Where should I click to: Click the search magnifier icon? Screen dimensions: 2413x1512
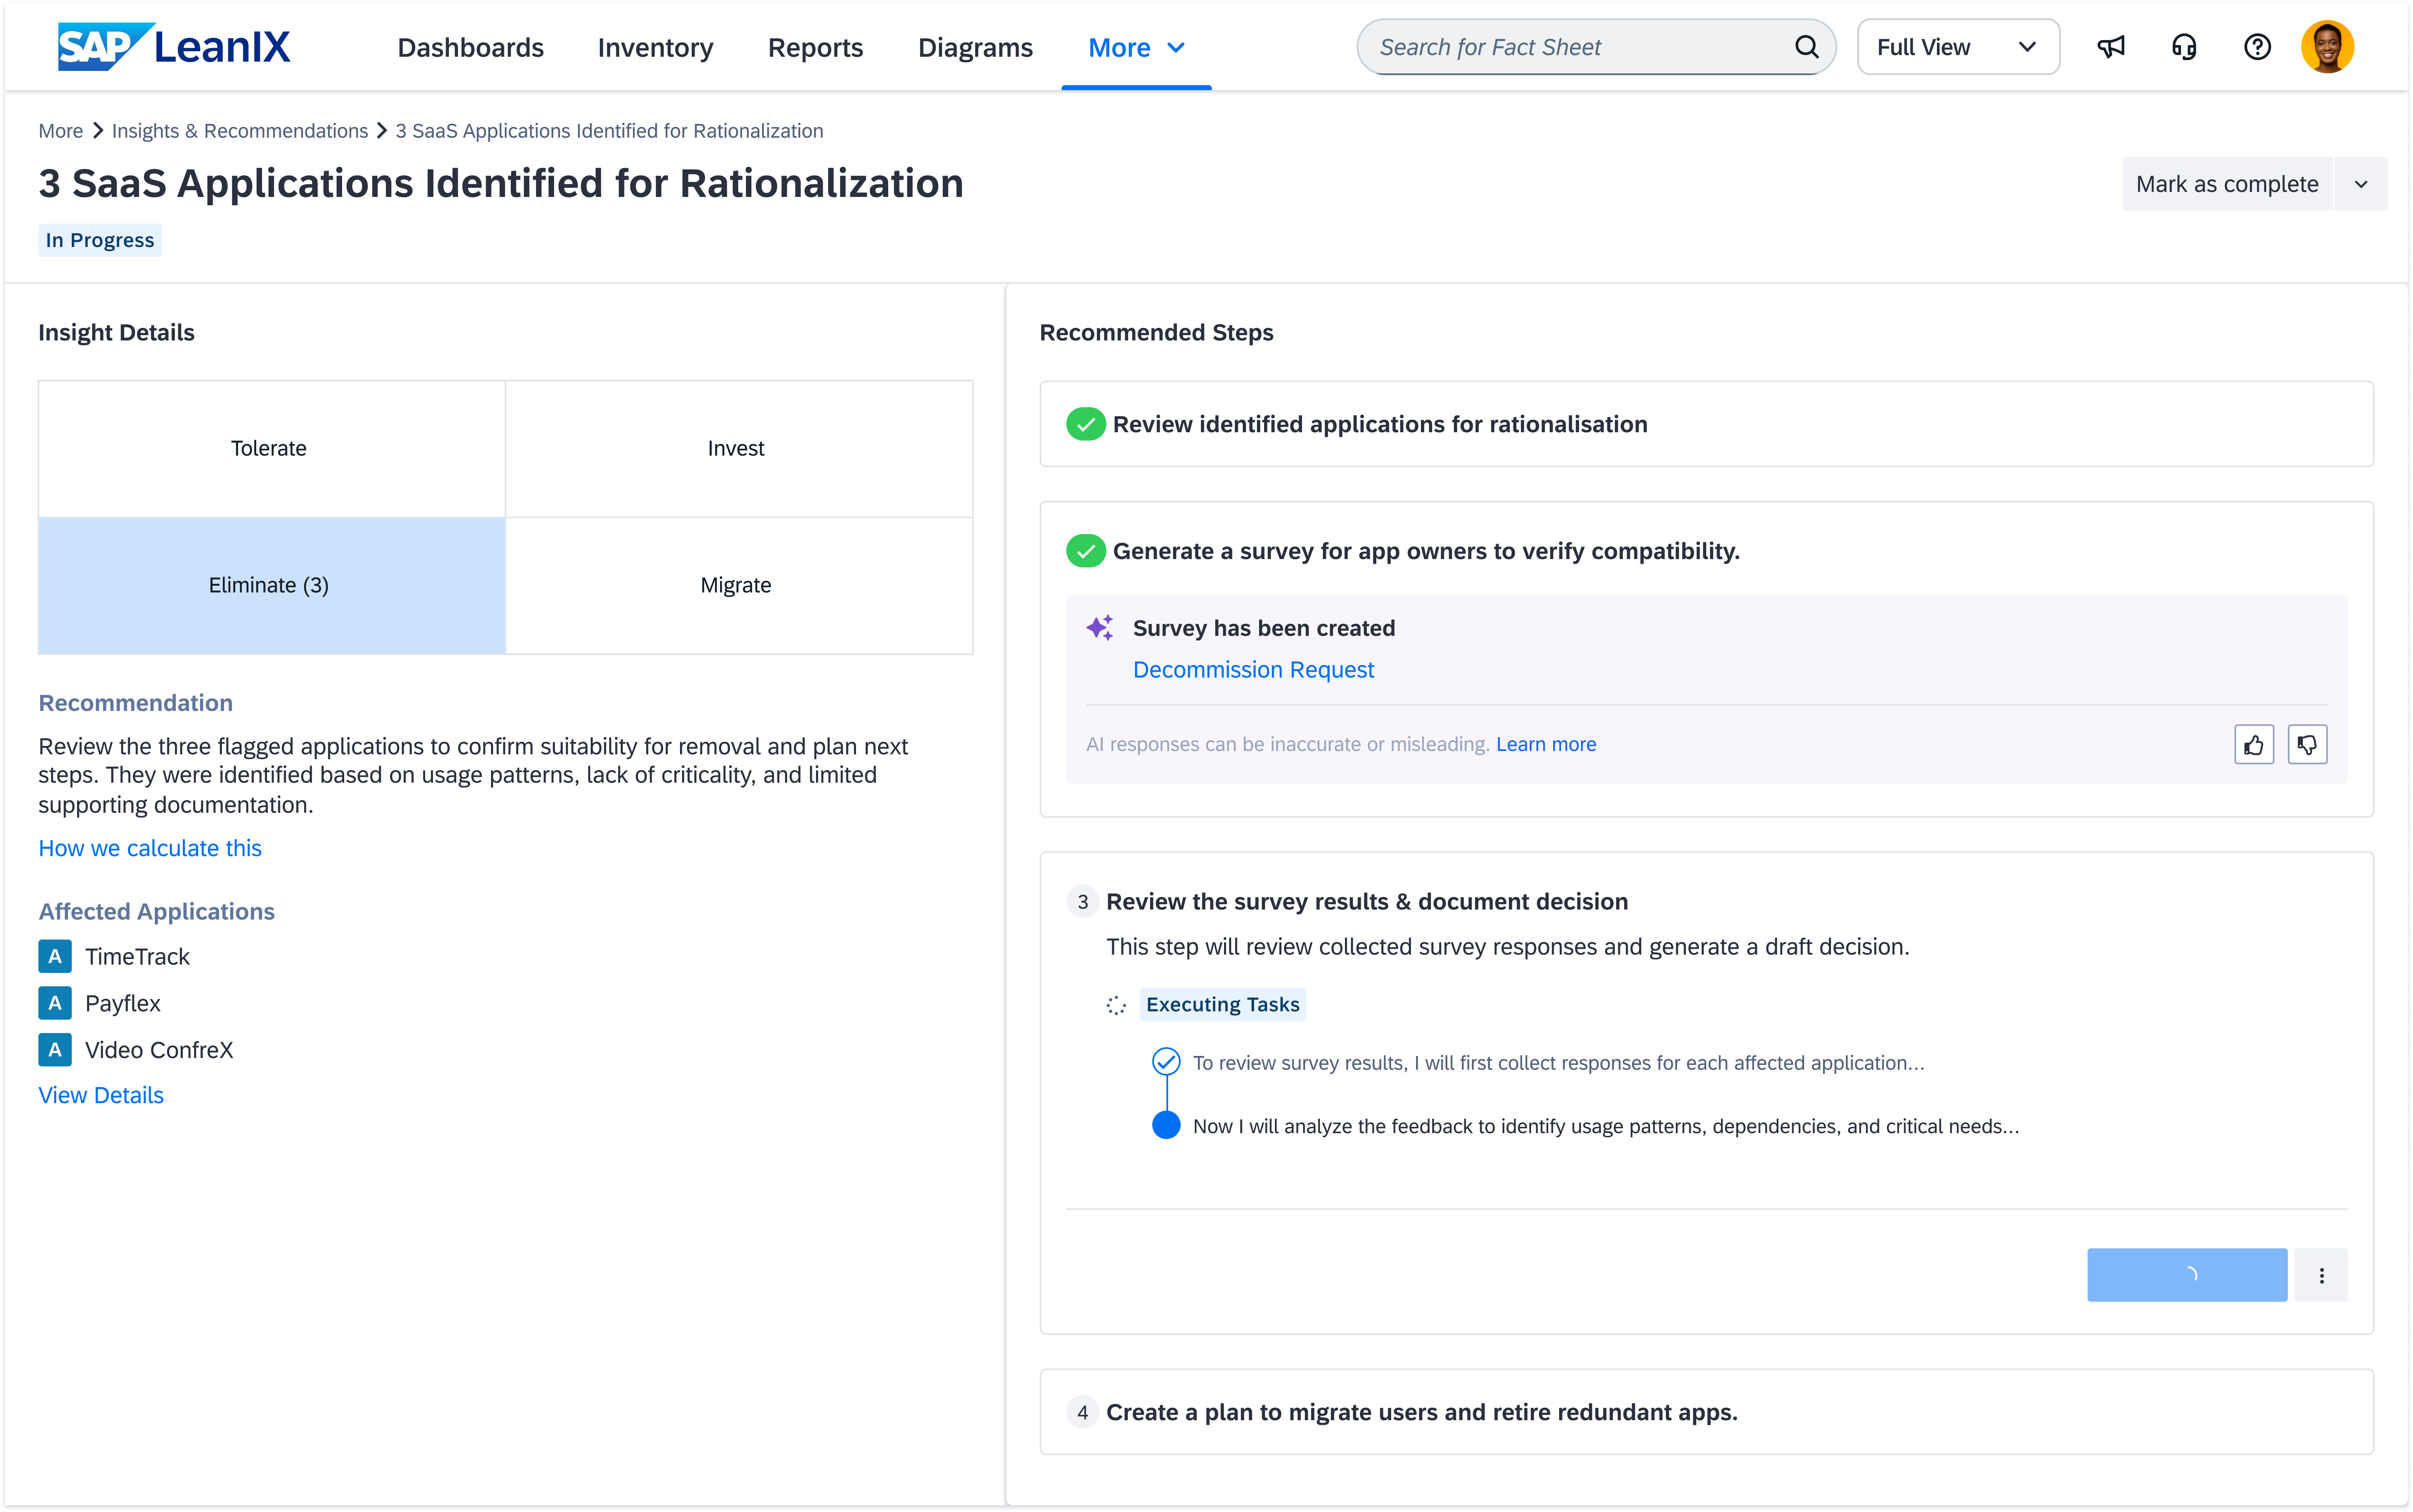coord(1806,47)
